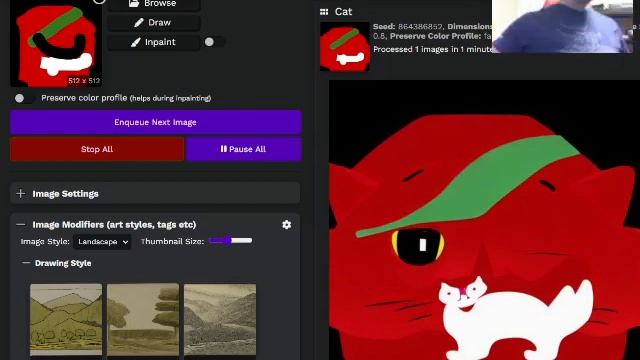Open the Draw tool
The height and width of the screenshot is (360, 640).
[x=154, y=23]
